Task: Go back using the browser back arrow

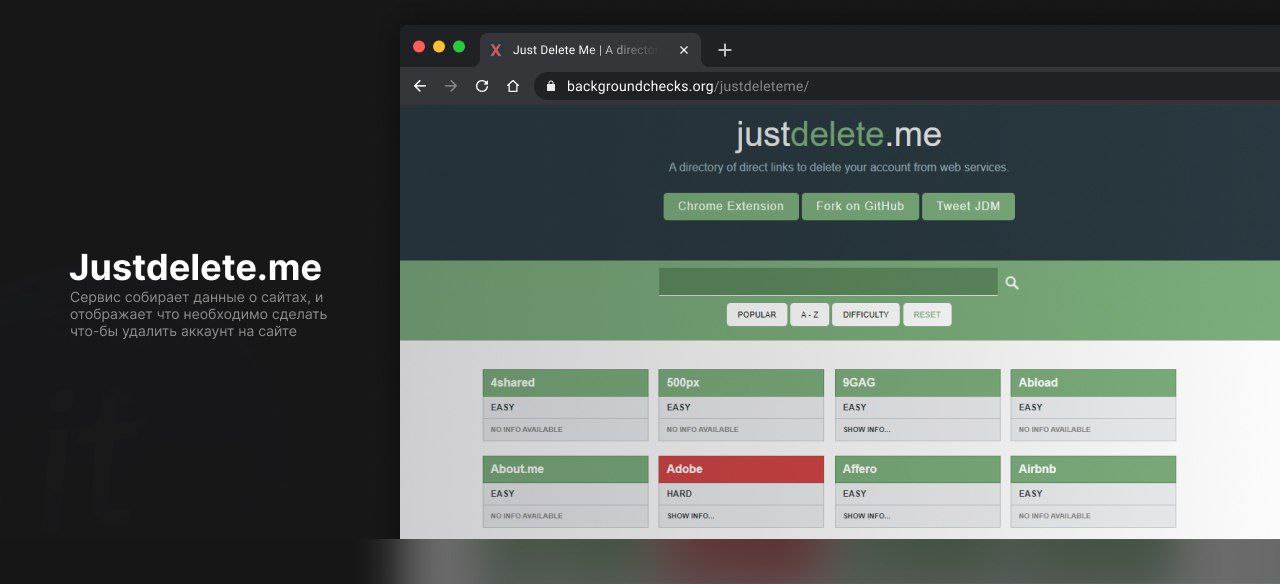Action: (420, 86)
